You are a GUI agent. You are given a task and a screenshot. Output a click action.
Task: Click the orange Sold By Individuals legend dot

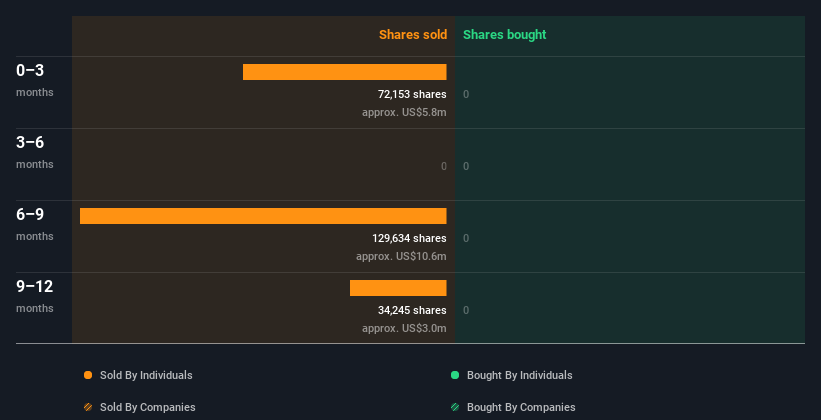coord(88,375)
